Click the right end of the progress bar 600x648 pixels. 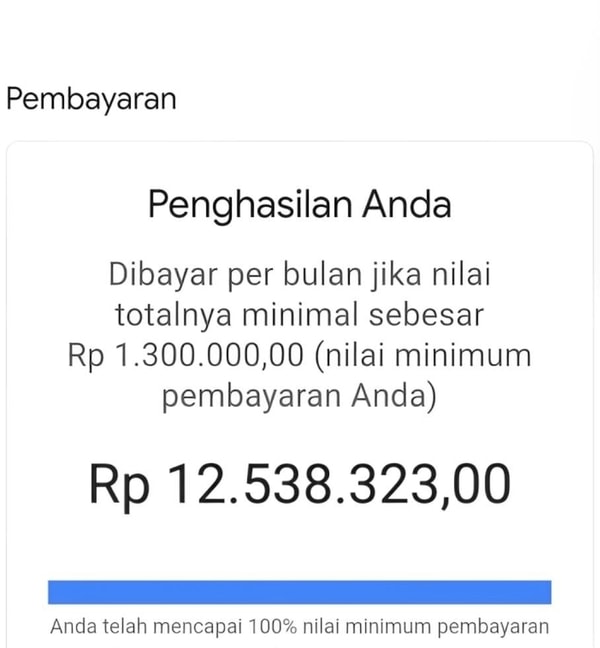tap(546, 591)
